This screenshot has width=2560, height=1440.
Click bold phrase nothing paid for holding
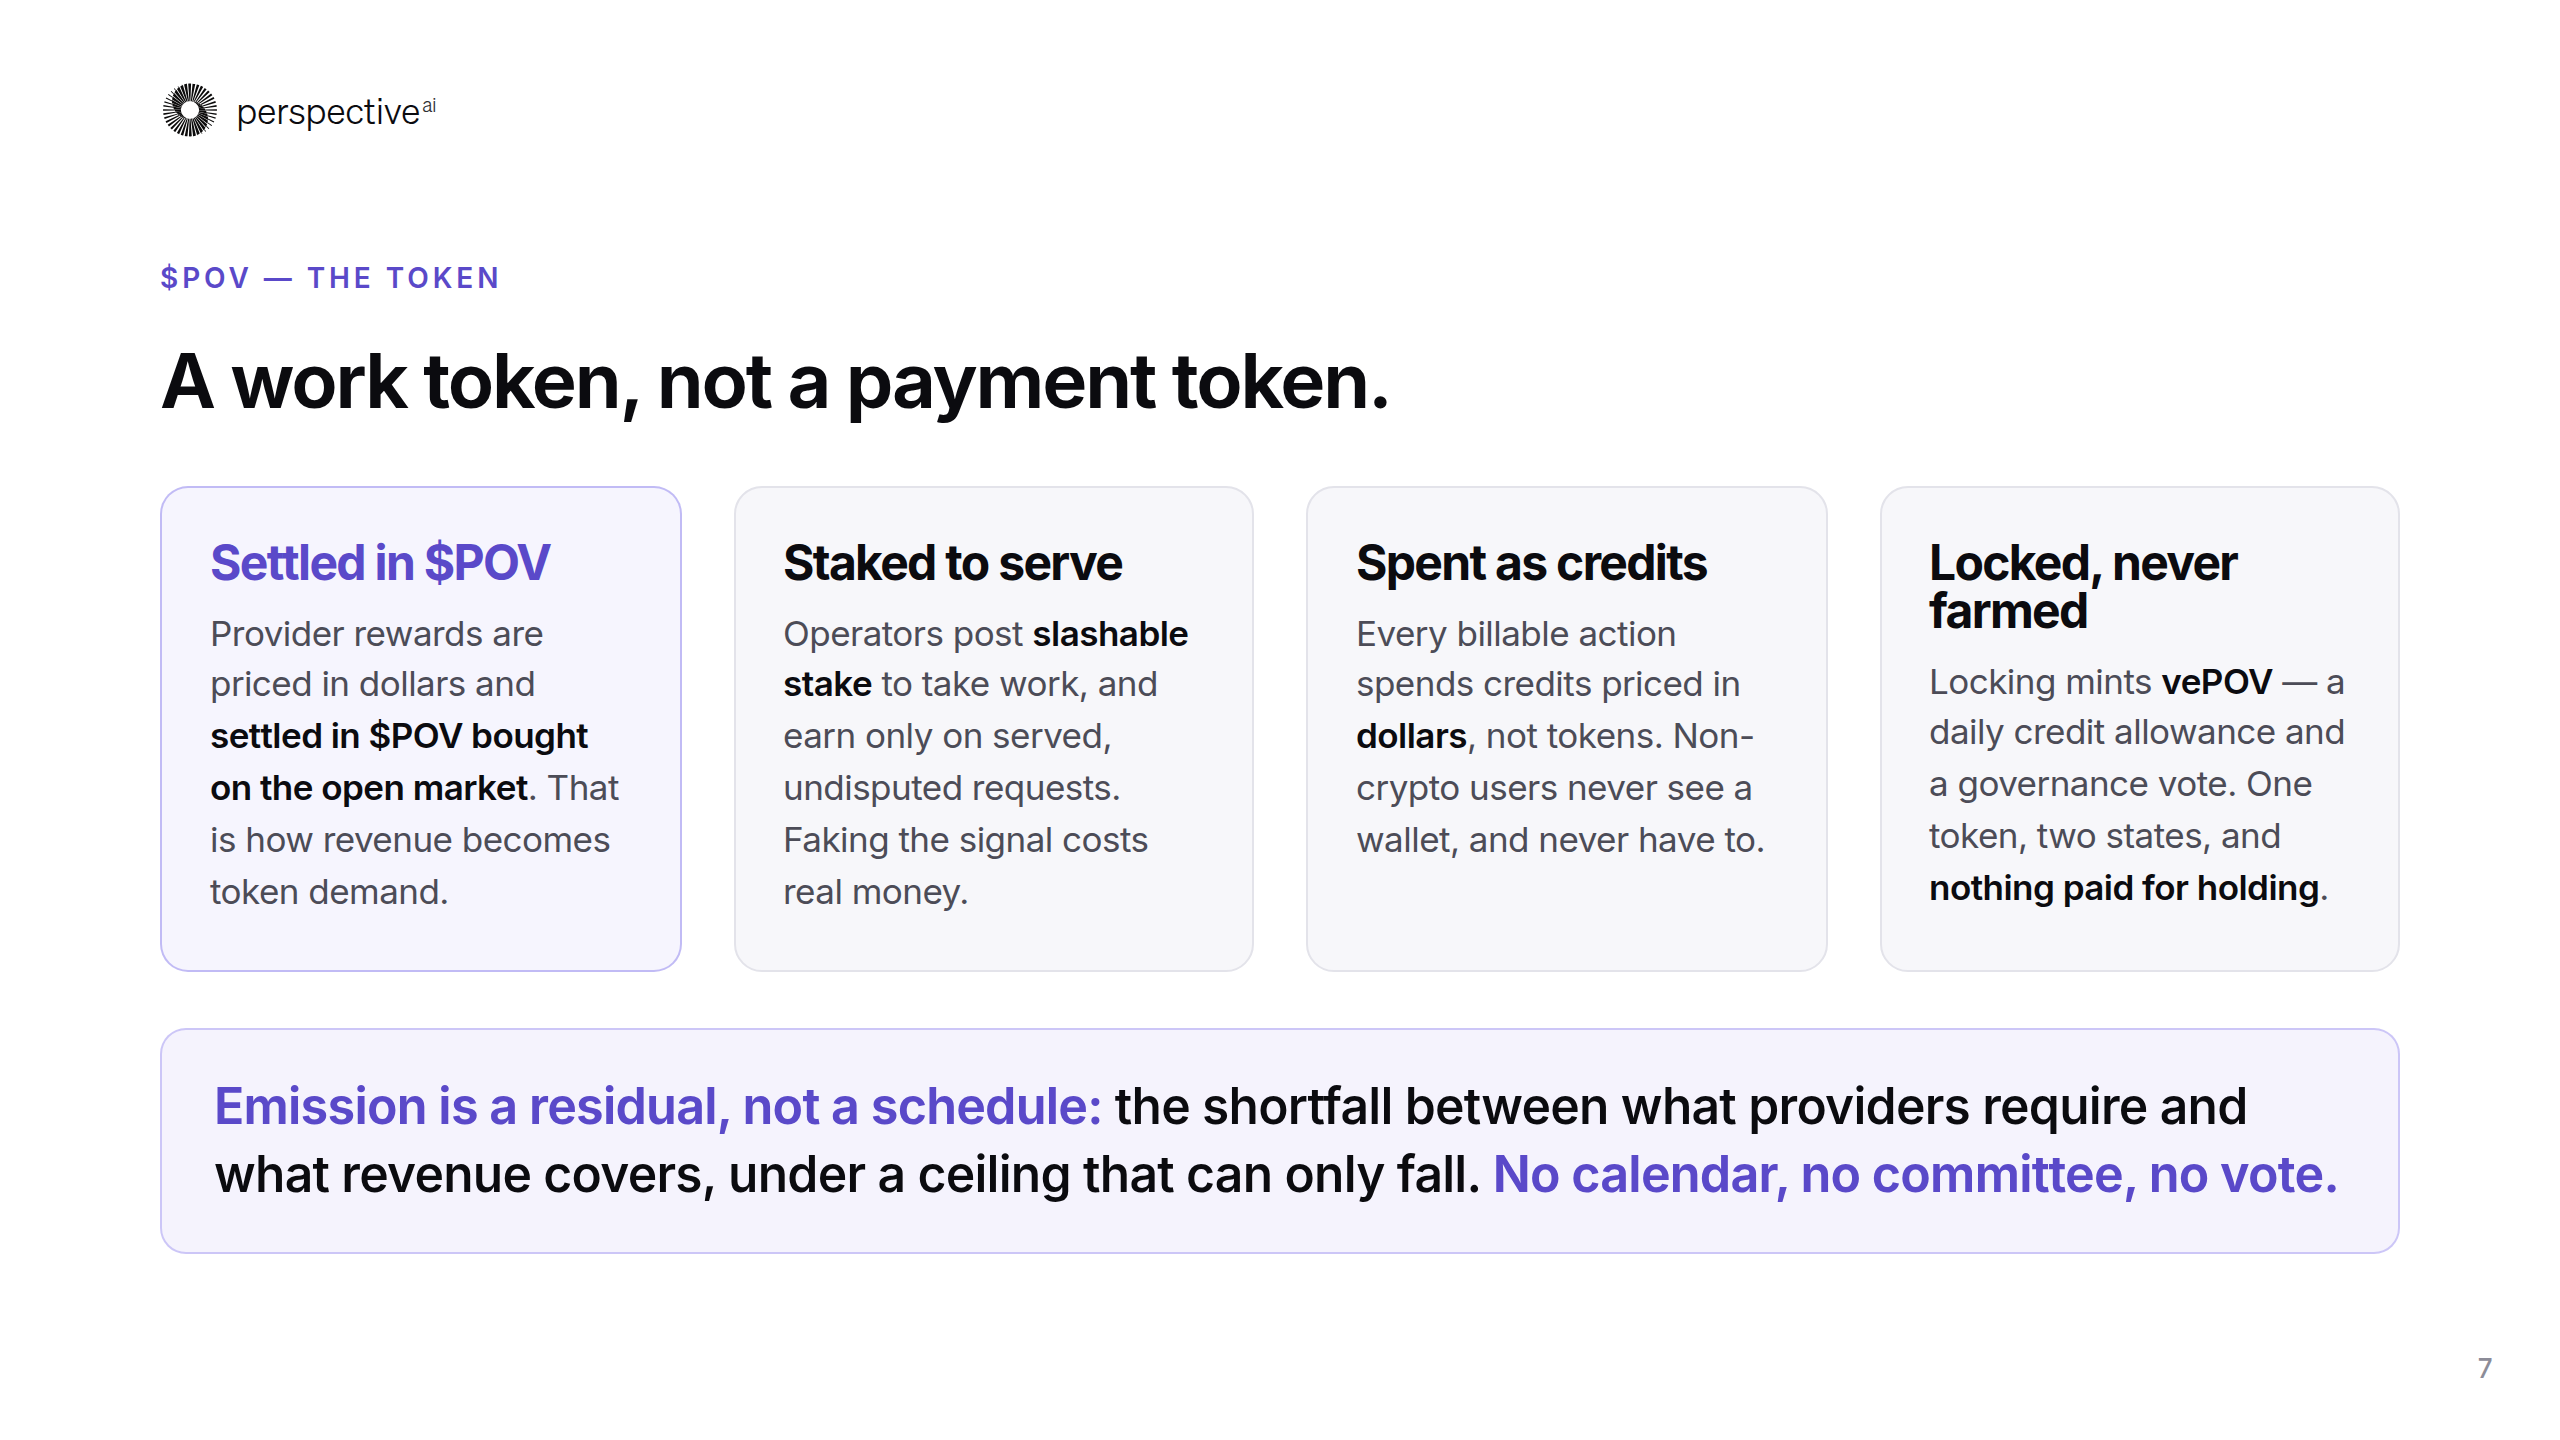click(x=2124, y=888)
